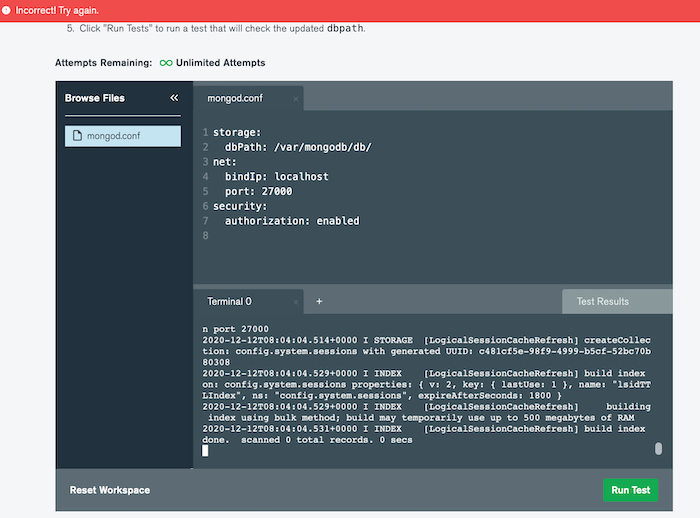The height and width of the screenshot is (518, 700).
Task: Click the 'port: 27000' line in editor
Action: [x=258, y=191]
